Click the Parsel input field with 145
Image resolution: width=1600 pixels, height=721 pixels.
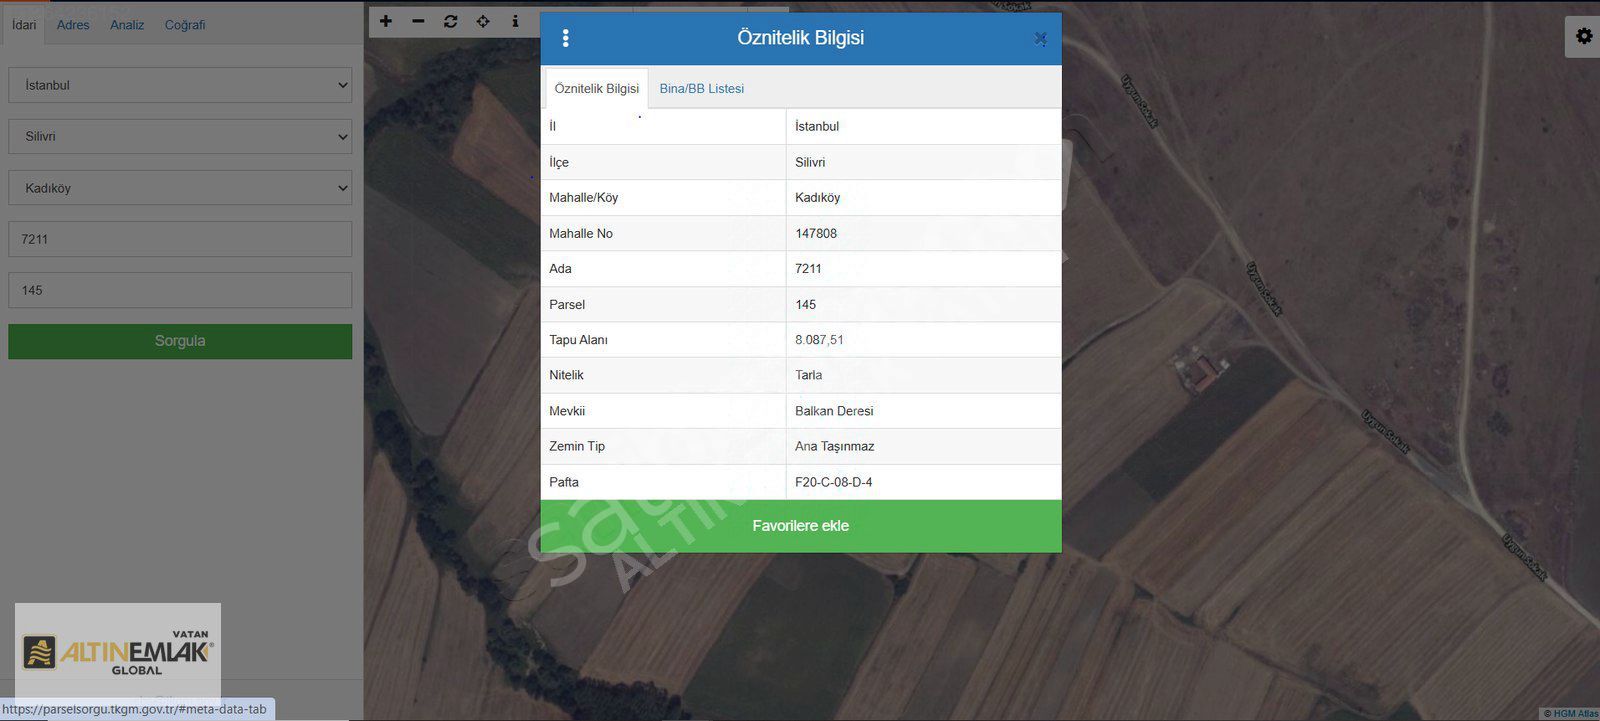pos(180,290)
